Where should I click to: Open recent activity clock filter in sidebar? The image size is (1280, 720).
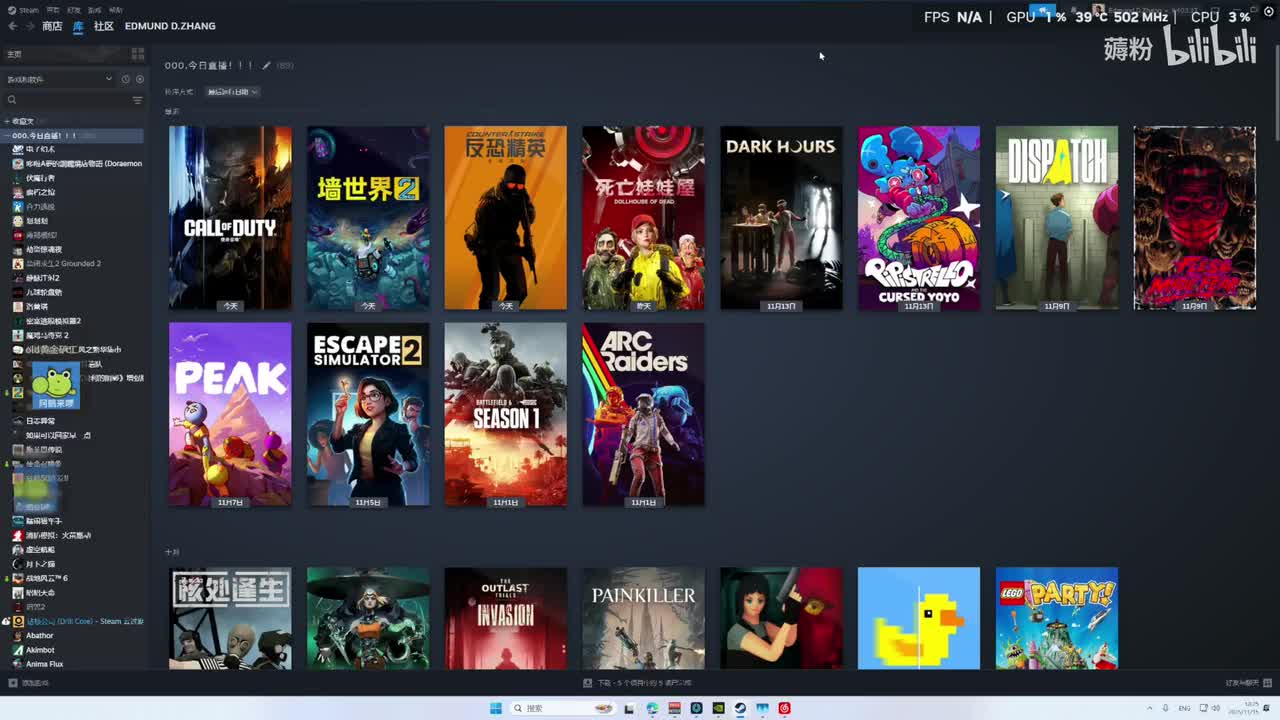point(125,79)
